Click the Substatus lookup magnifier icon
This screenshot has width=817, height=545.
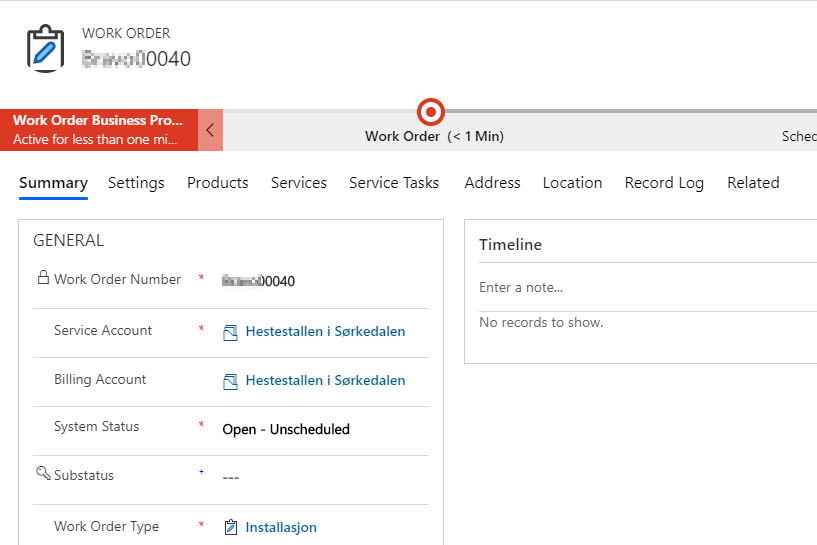coord(43,474)
